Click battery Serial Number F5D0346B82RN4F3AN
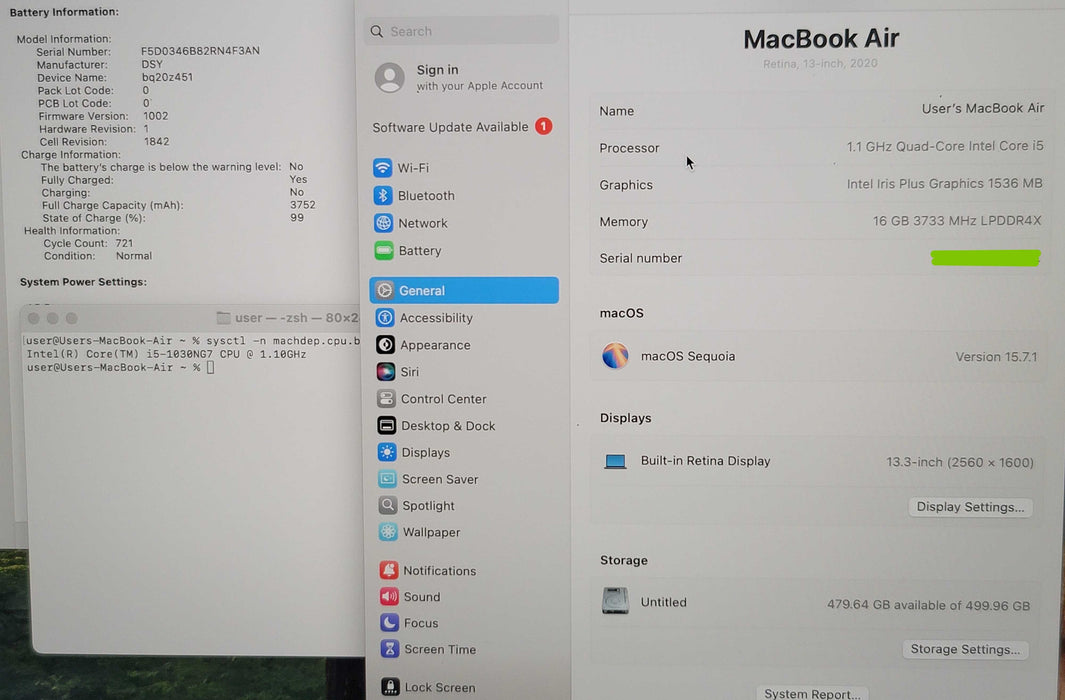Image resolution: width=1065 pixels, height=700 pixels. 200,51
